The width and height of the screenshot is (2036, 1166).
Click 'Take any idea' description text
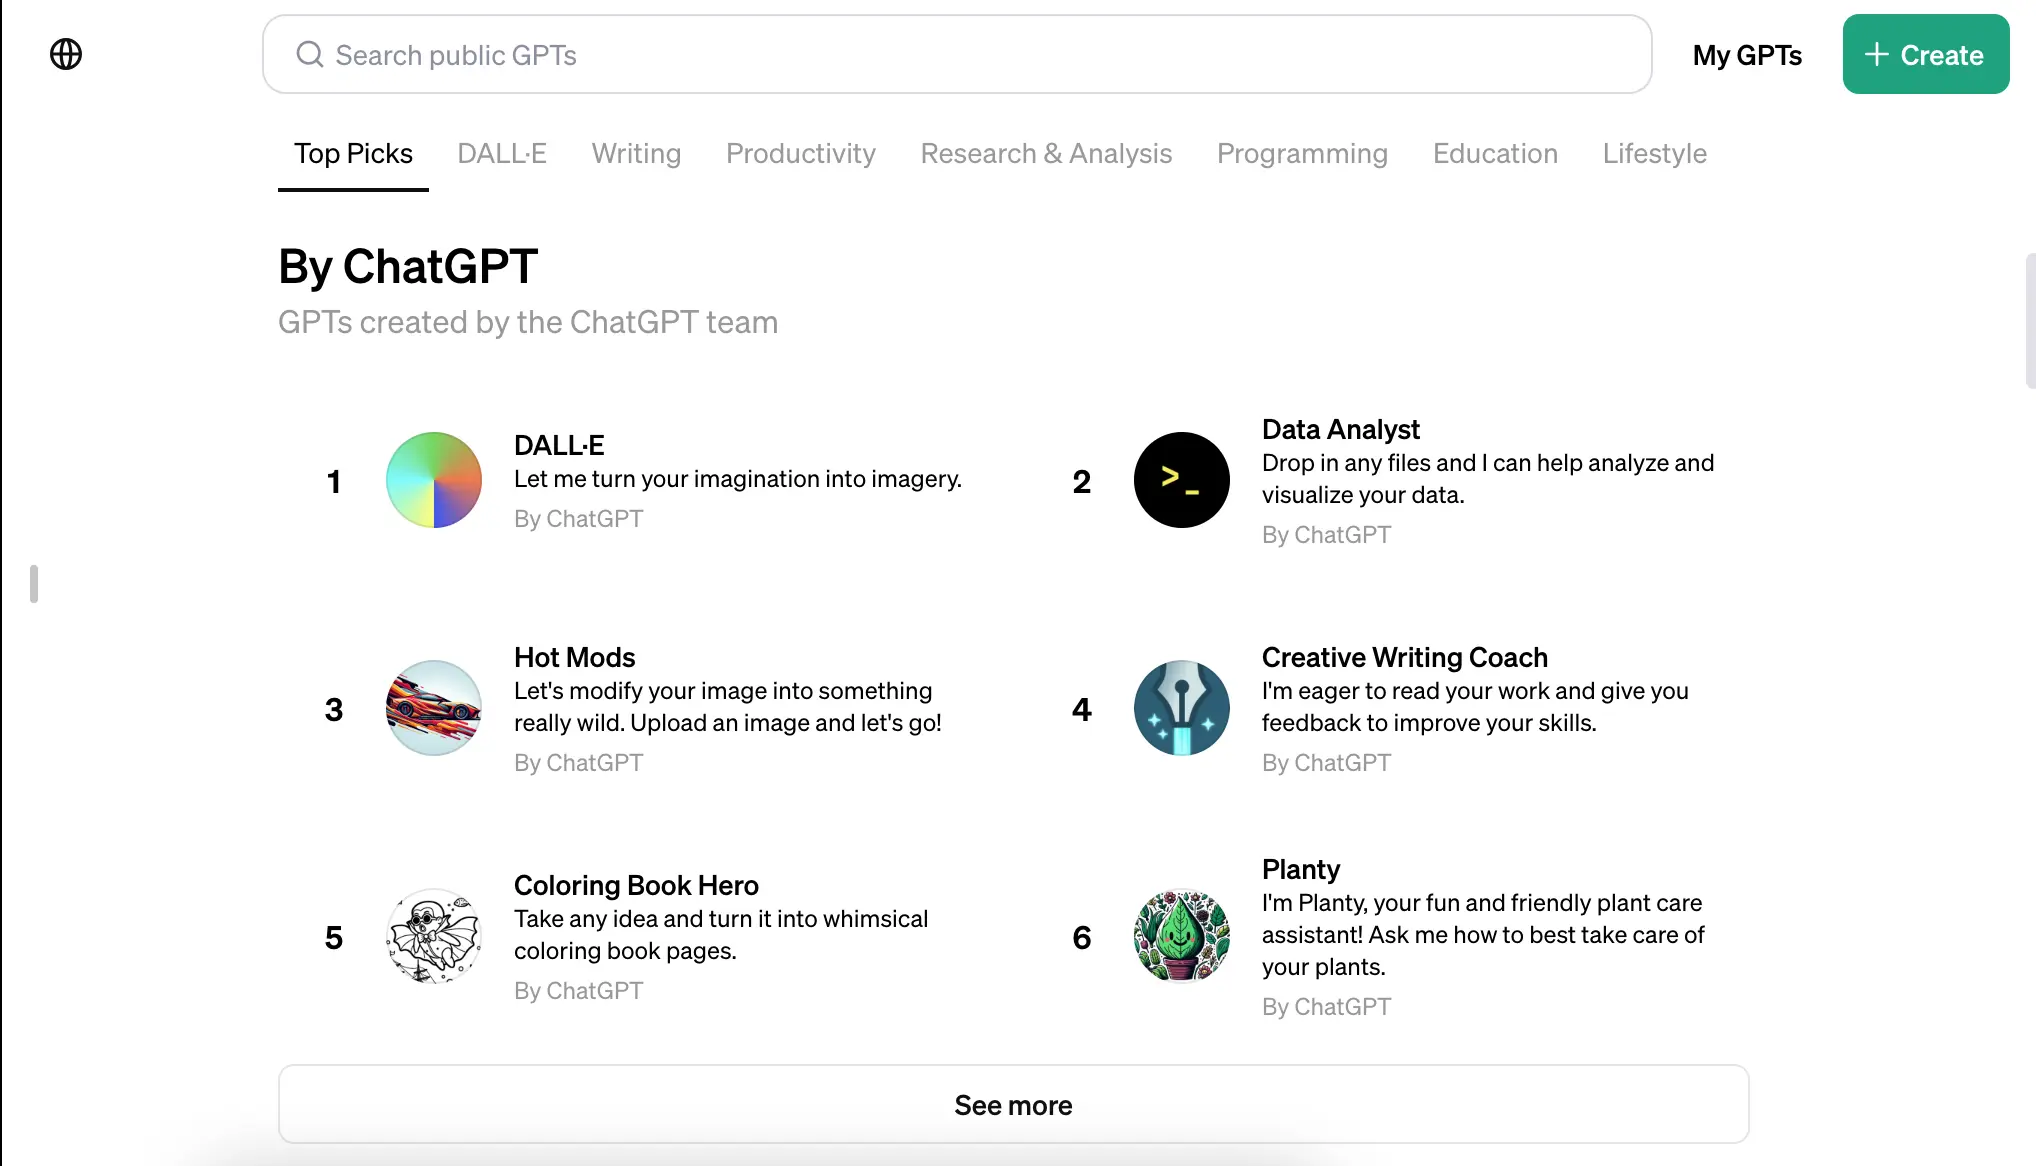point(721,935)
